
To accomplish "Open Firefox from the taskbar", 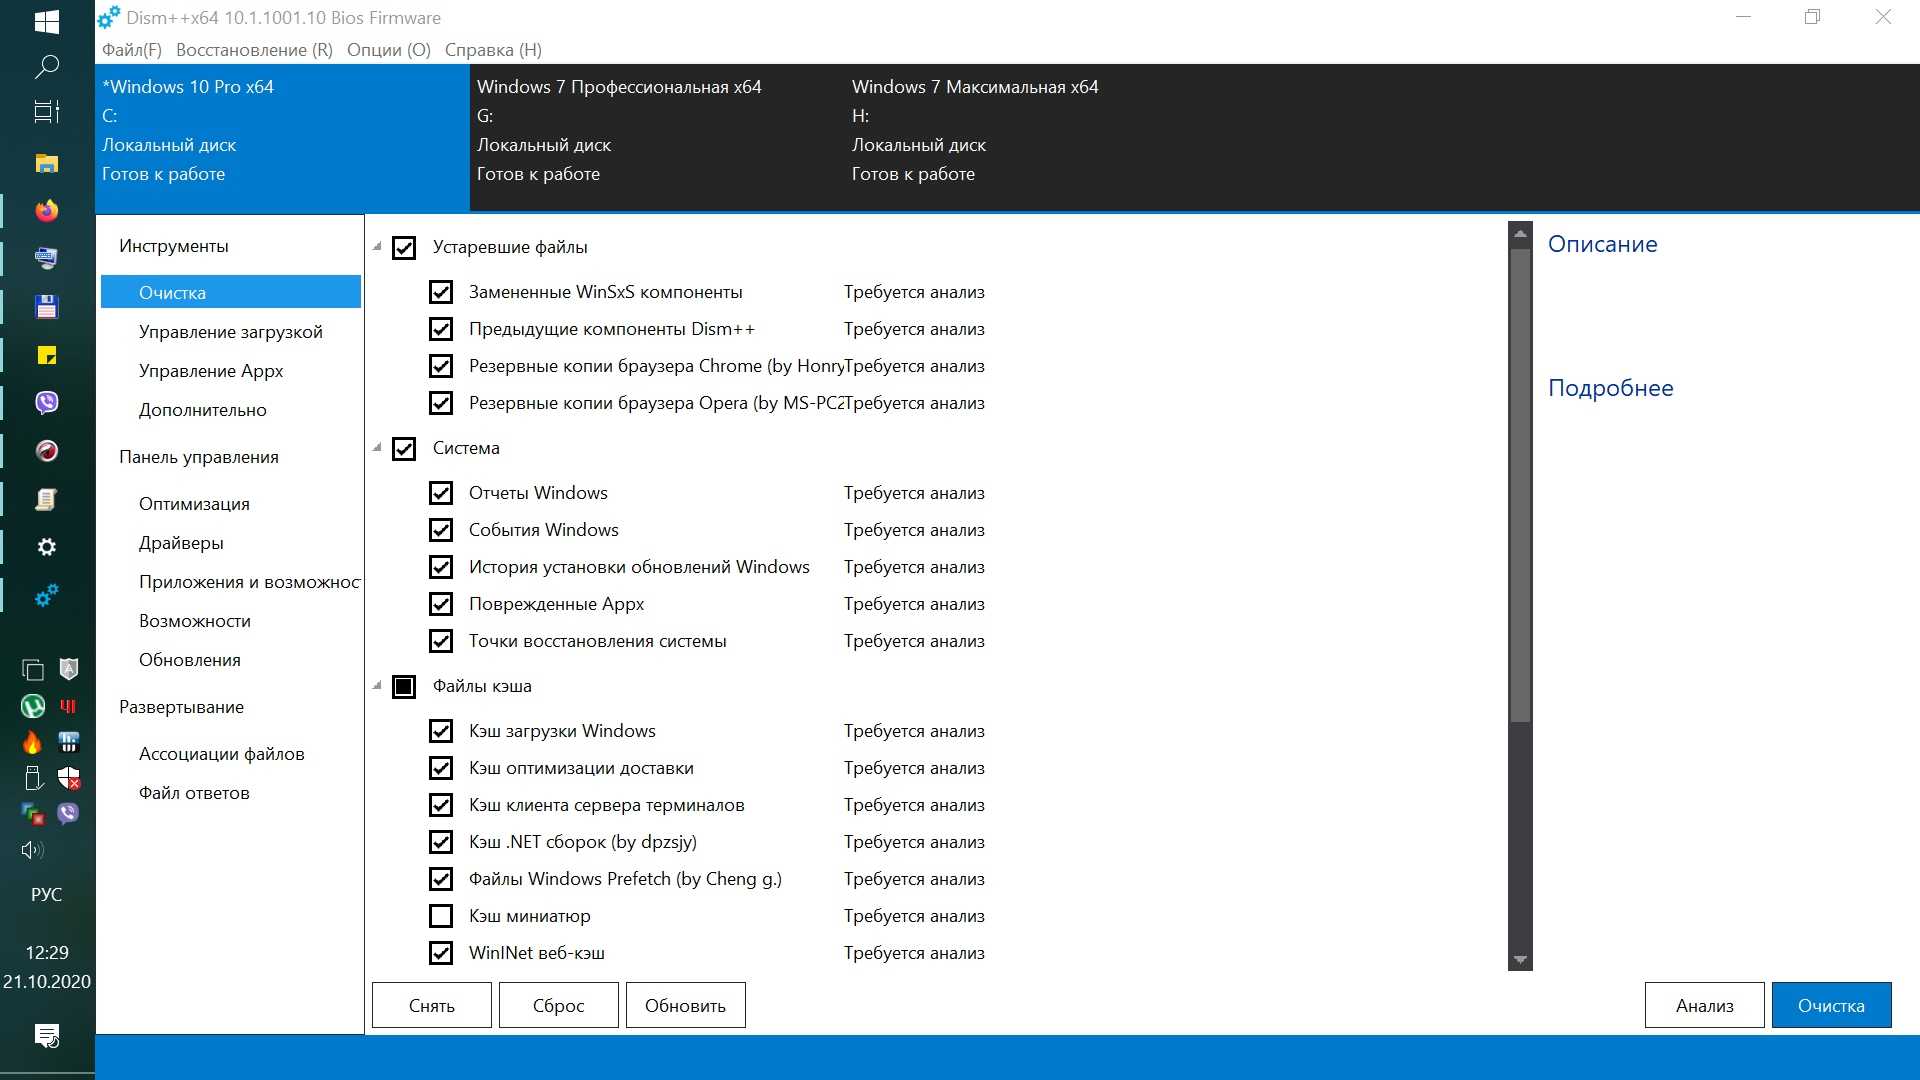I will [46, 211].
